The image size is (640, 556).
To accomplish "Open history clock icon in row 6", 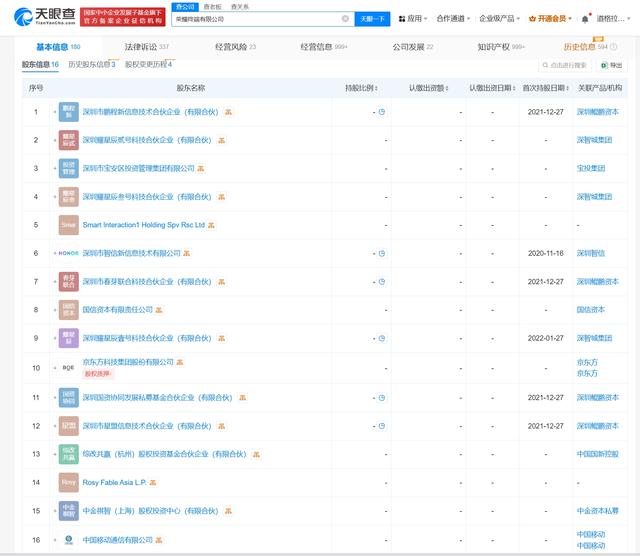I will pos(382,254).
